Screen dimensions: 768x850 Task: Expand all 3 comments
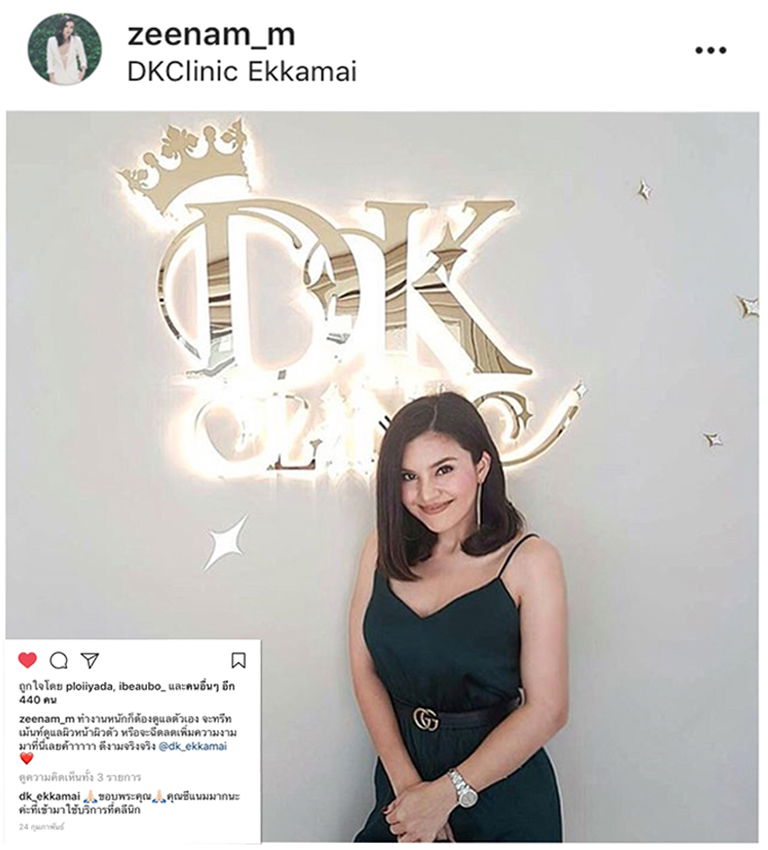(x=80, y=777)
